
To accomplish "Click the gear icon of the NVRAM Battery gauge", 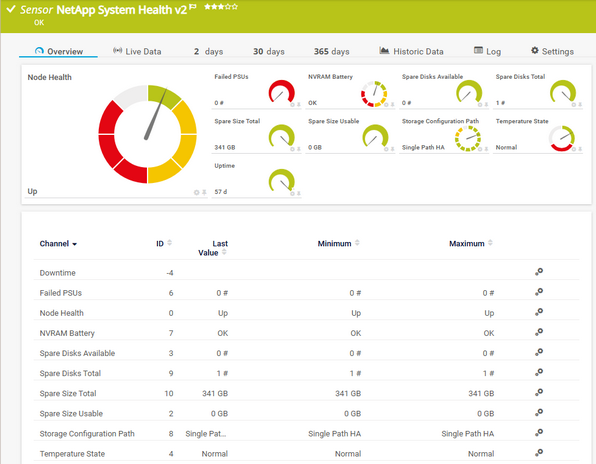I will [x=386, y=105].
